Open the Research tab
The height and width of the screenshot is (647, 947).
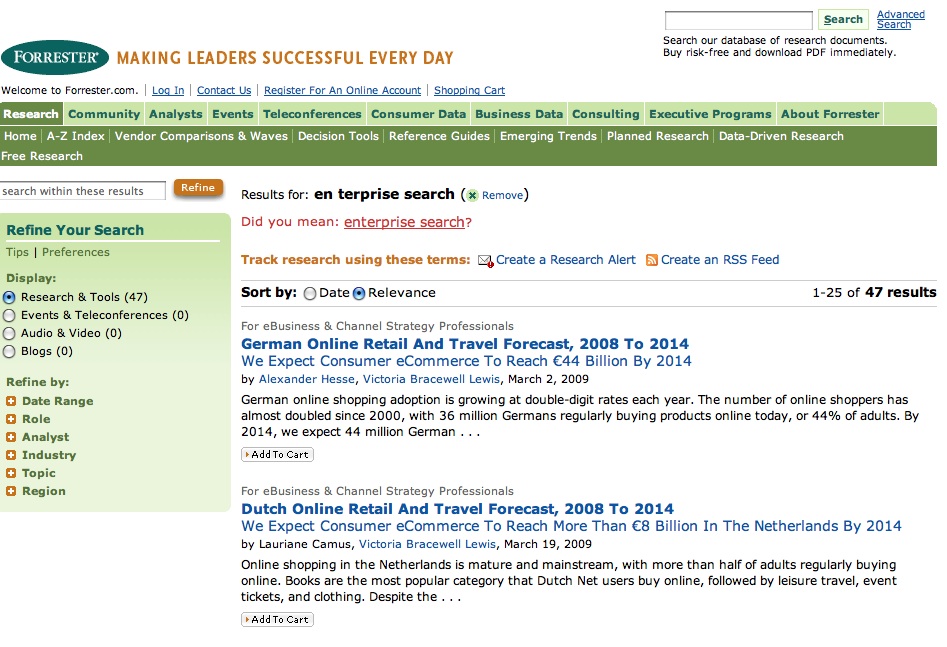(x=31, y=114)
